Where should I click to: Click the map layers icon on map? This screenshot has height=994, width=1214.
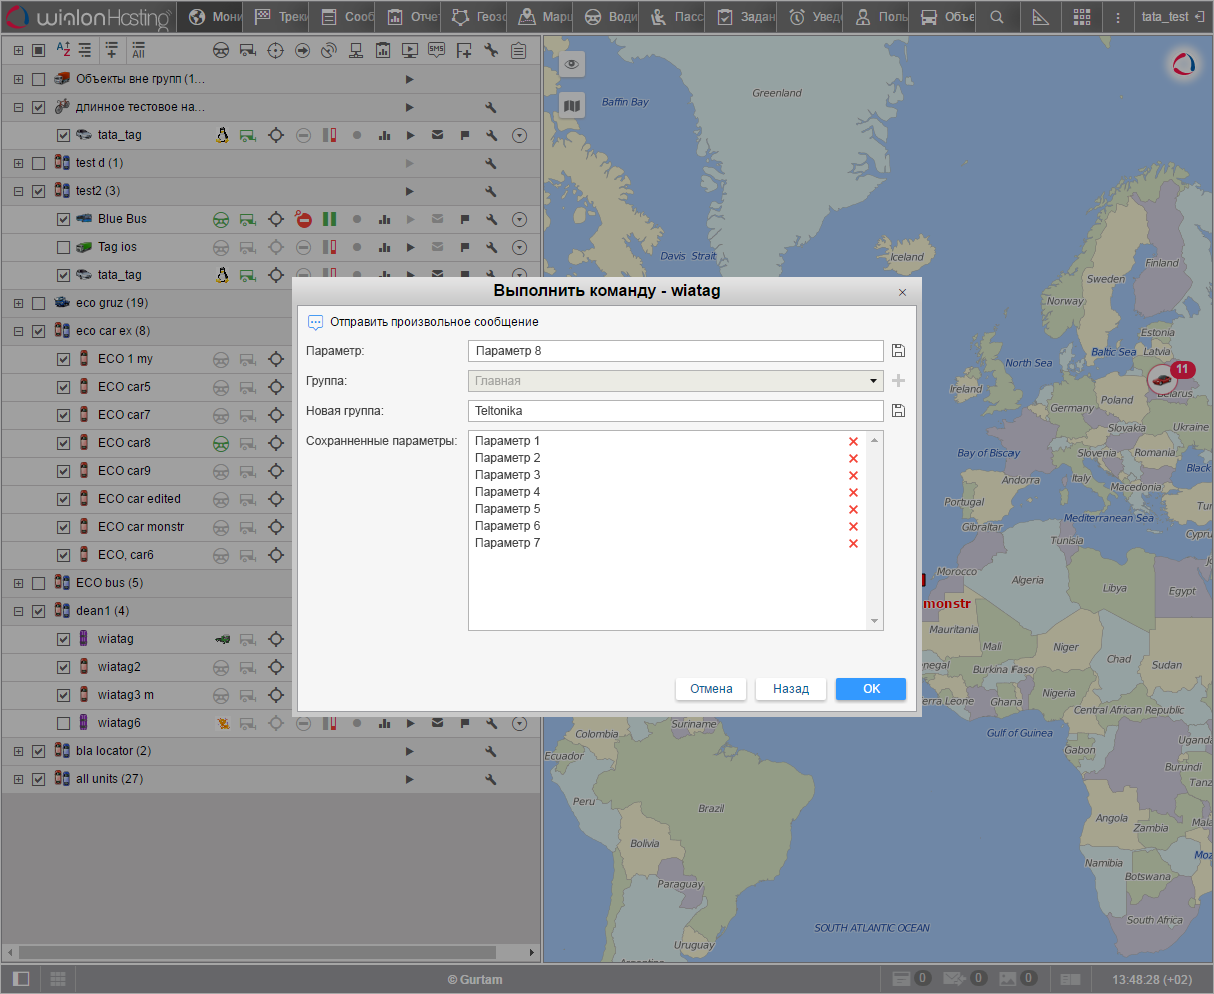(571, 105)
